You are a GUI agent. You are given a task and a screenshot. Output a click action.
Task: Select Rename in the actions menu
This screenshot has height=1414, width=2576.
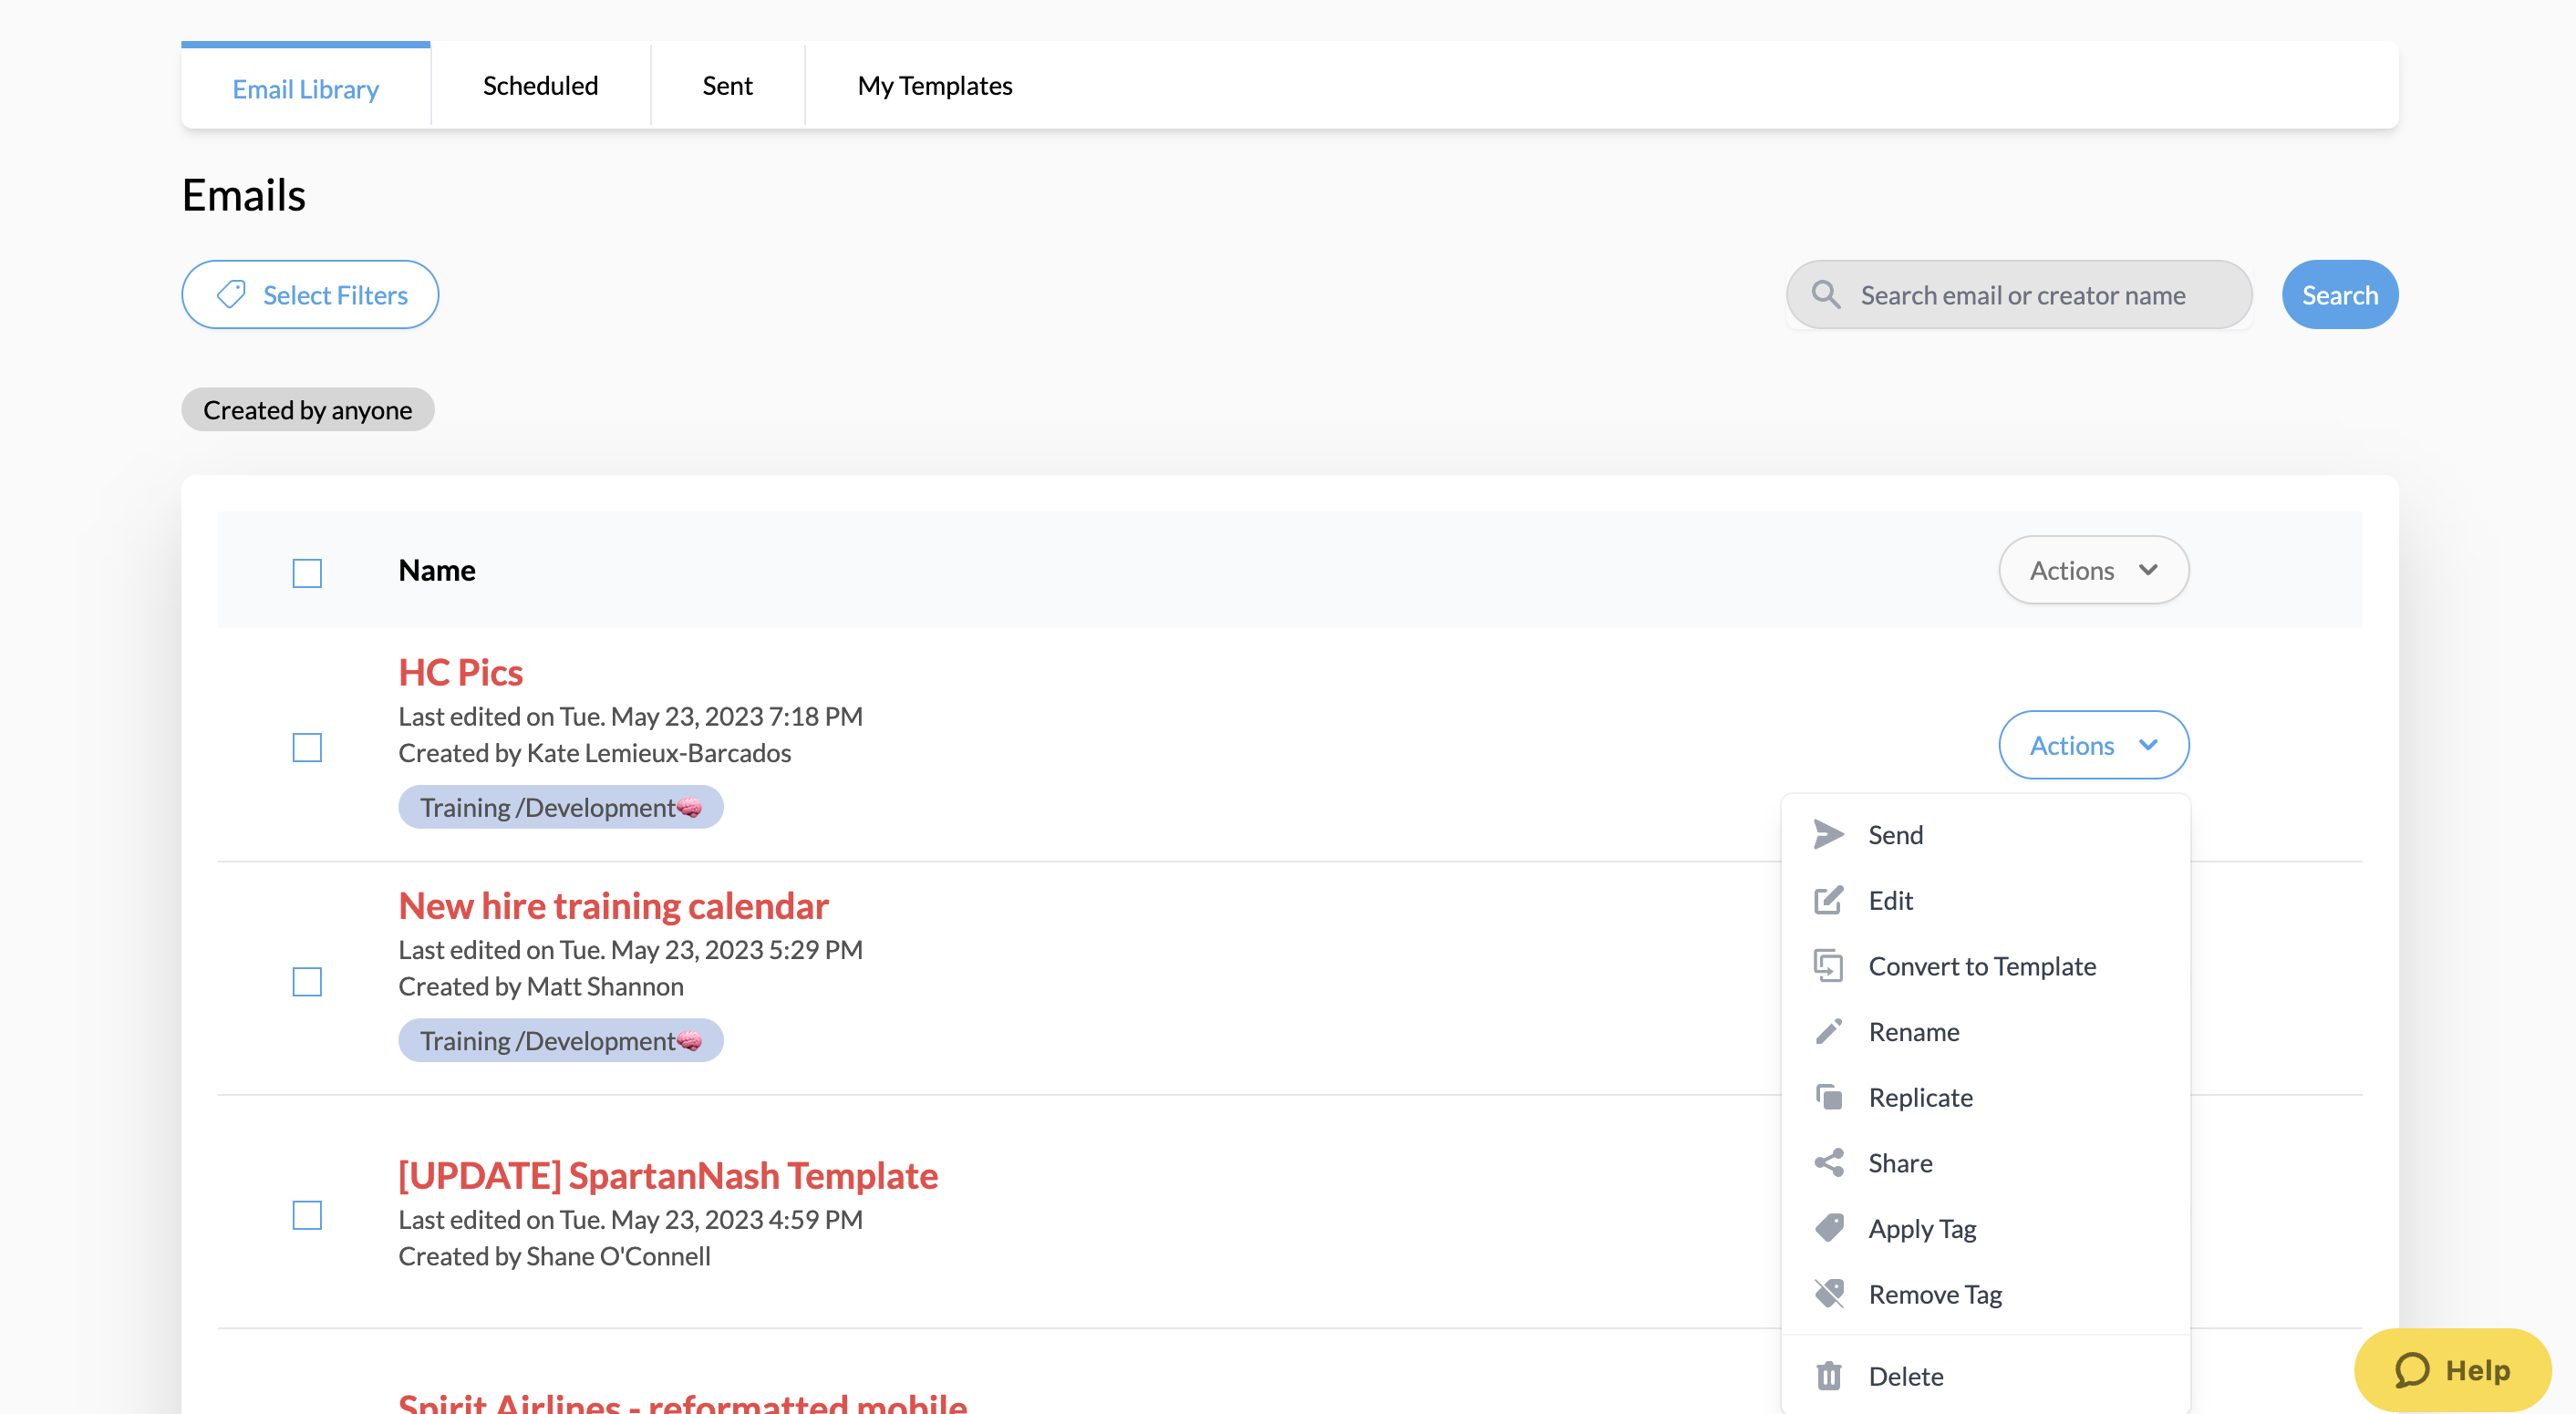[x=1985, y=1031]
